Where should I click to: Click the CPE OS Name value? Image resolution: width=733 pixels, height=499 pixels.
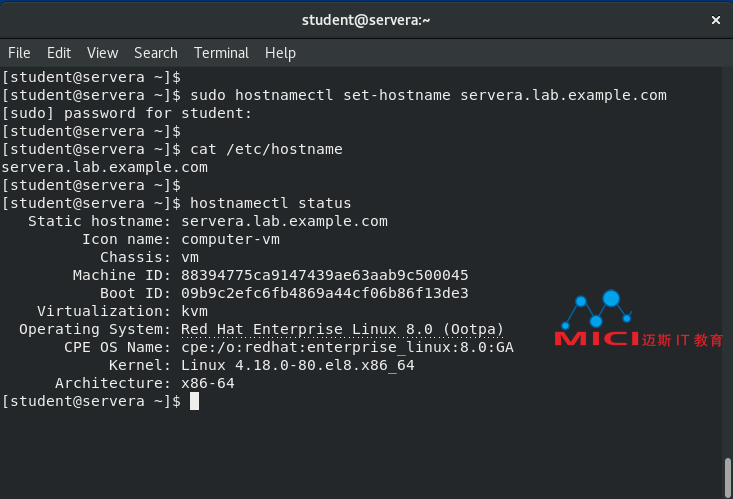pyautogui.click(x=347, y=347)
